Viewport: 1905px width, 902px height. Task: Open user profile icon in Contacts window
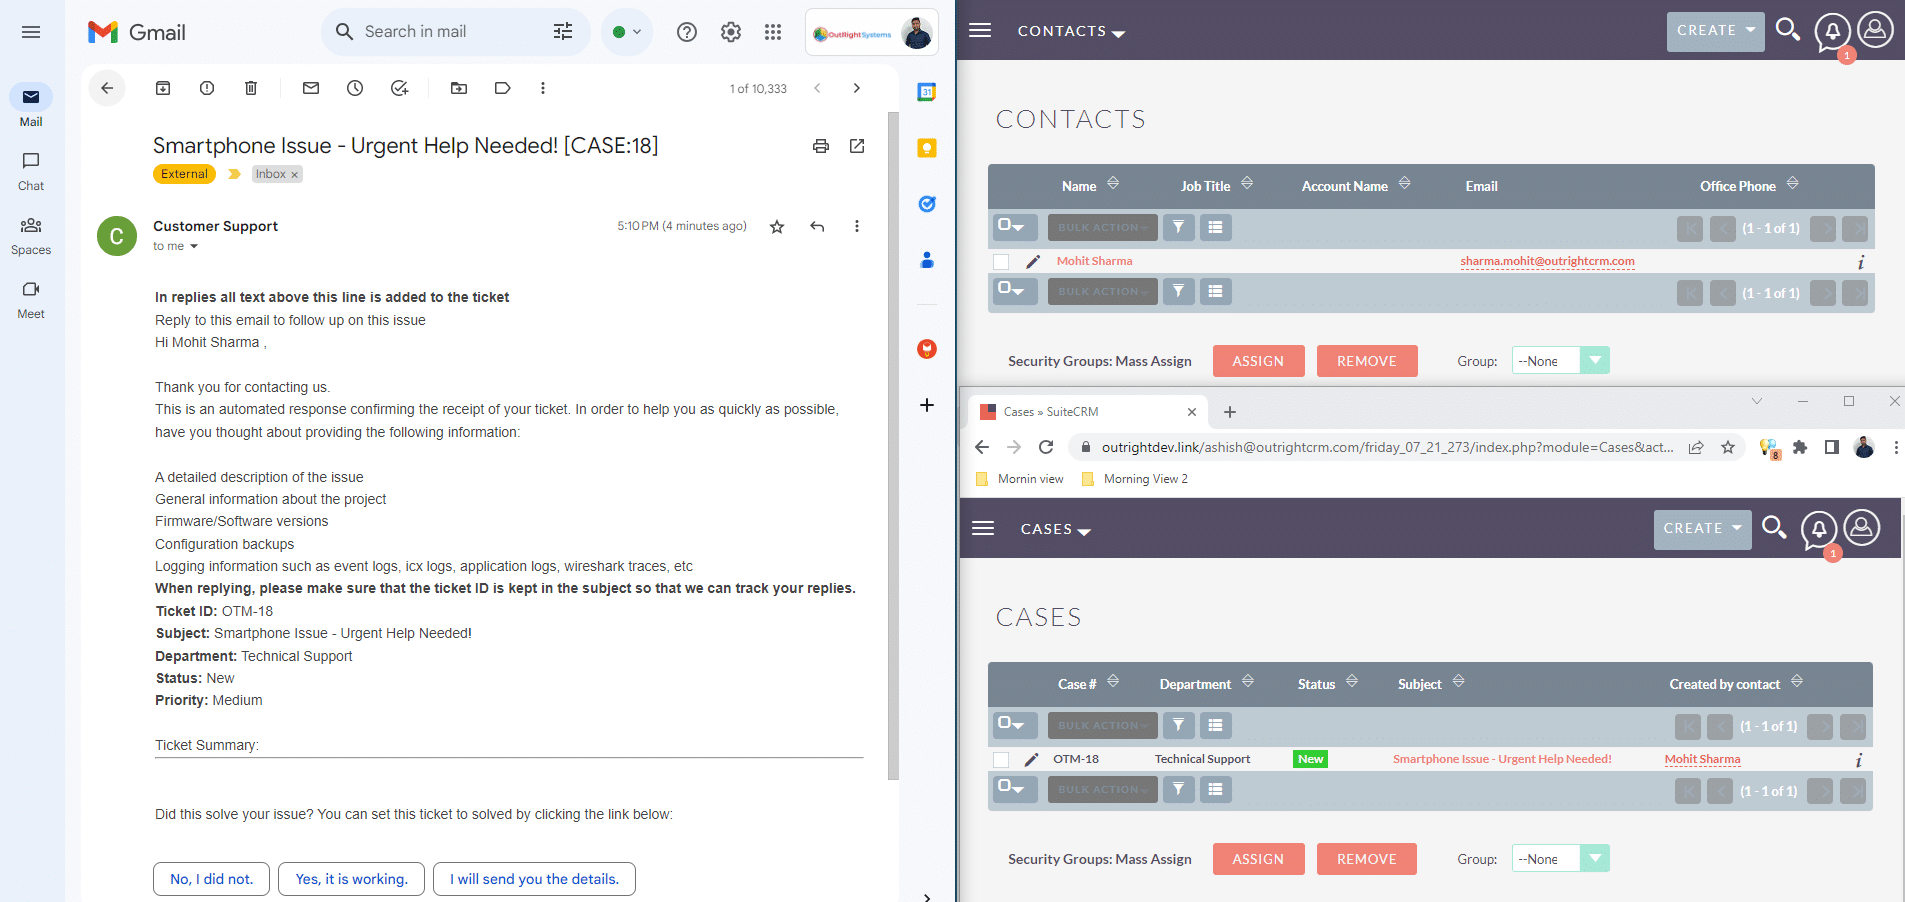pos(1876,30)
